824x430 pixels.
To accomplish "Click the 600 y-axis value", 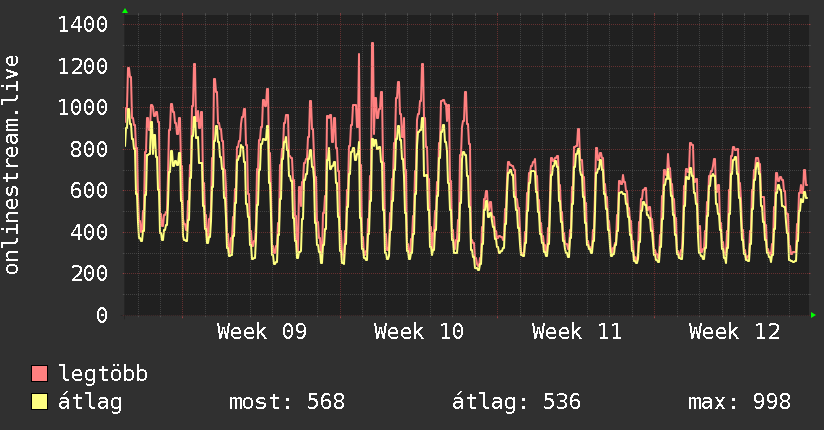I will pos(89,191).
